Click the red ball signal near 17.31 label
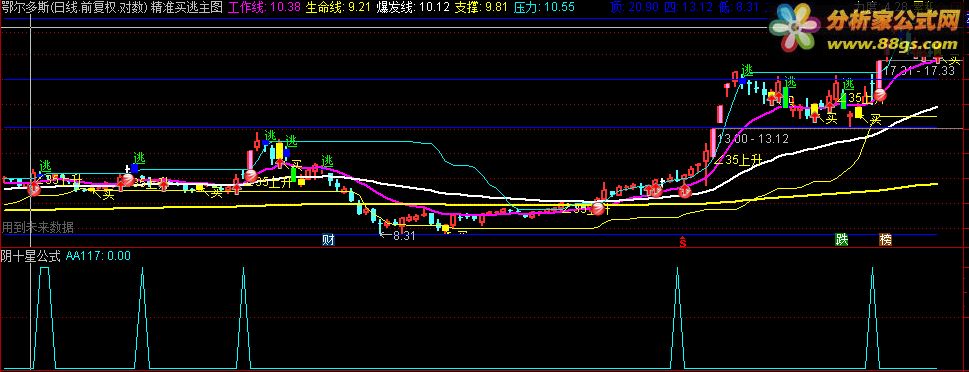The width and height of the screenshot is (969, 372). 880,95
